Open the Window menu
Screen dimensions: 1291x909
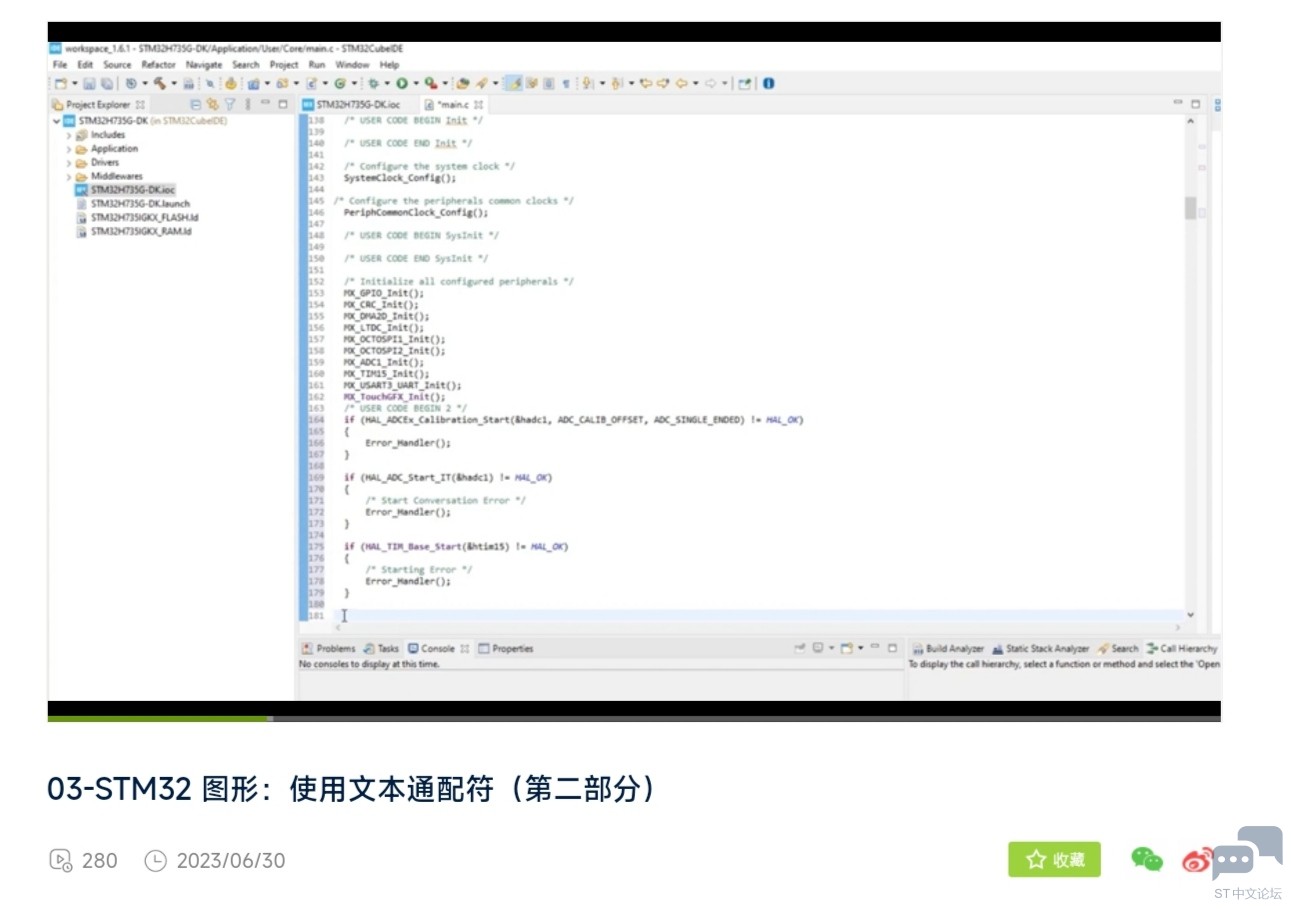pos(352,65)
